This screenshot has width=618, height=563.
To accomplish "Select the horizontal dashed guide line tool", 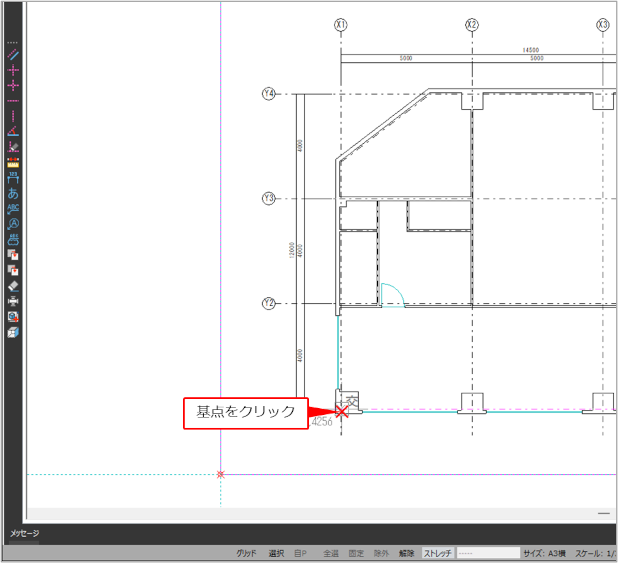I will coord(13,101).
